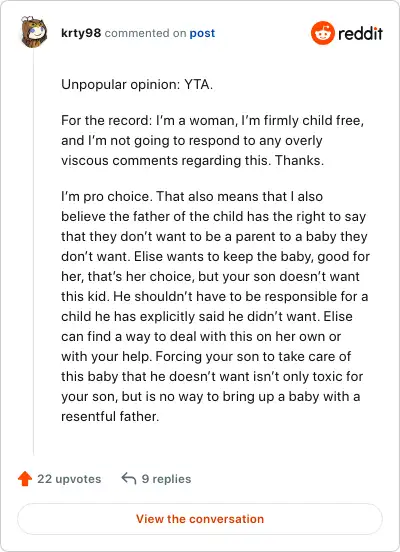Image resolution: width=400 pixels, height=552 pixels.
Task: Click the 'reddit' wordmark text
Action: (360, 33)
